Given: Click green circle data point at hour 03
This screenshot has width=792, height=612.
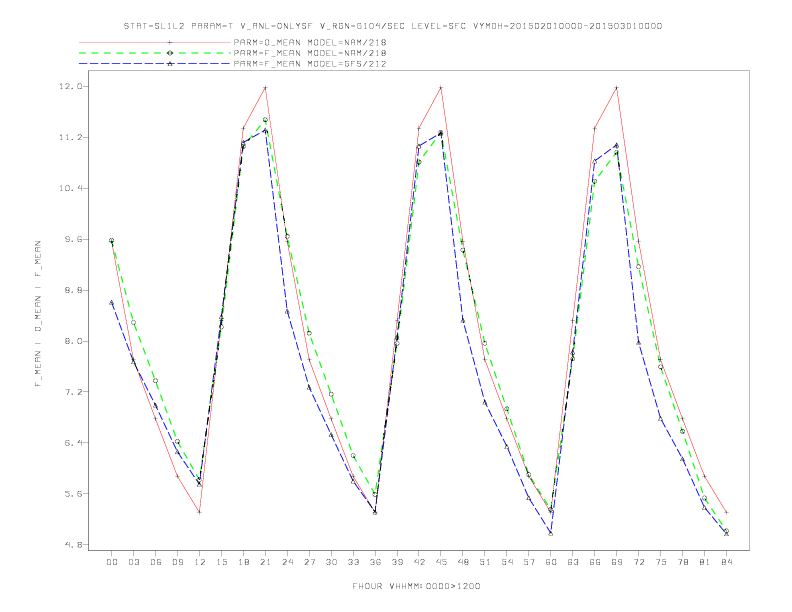Looking at the screenshot, I should [133, 322].
